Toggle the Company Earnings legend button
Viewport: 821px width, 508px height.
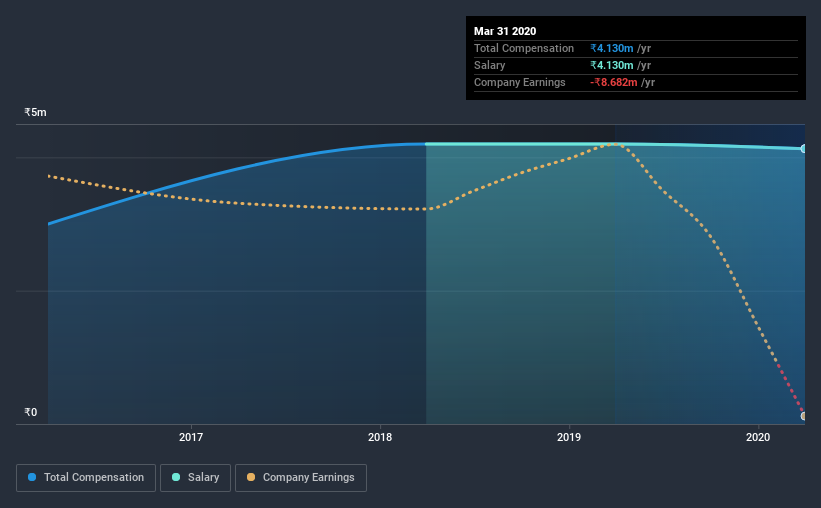pos(301,478)
